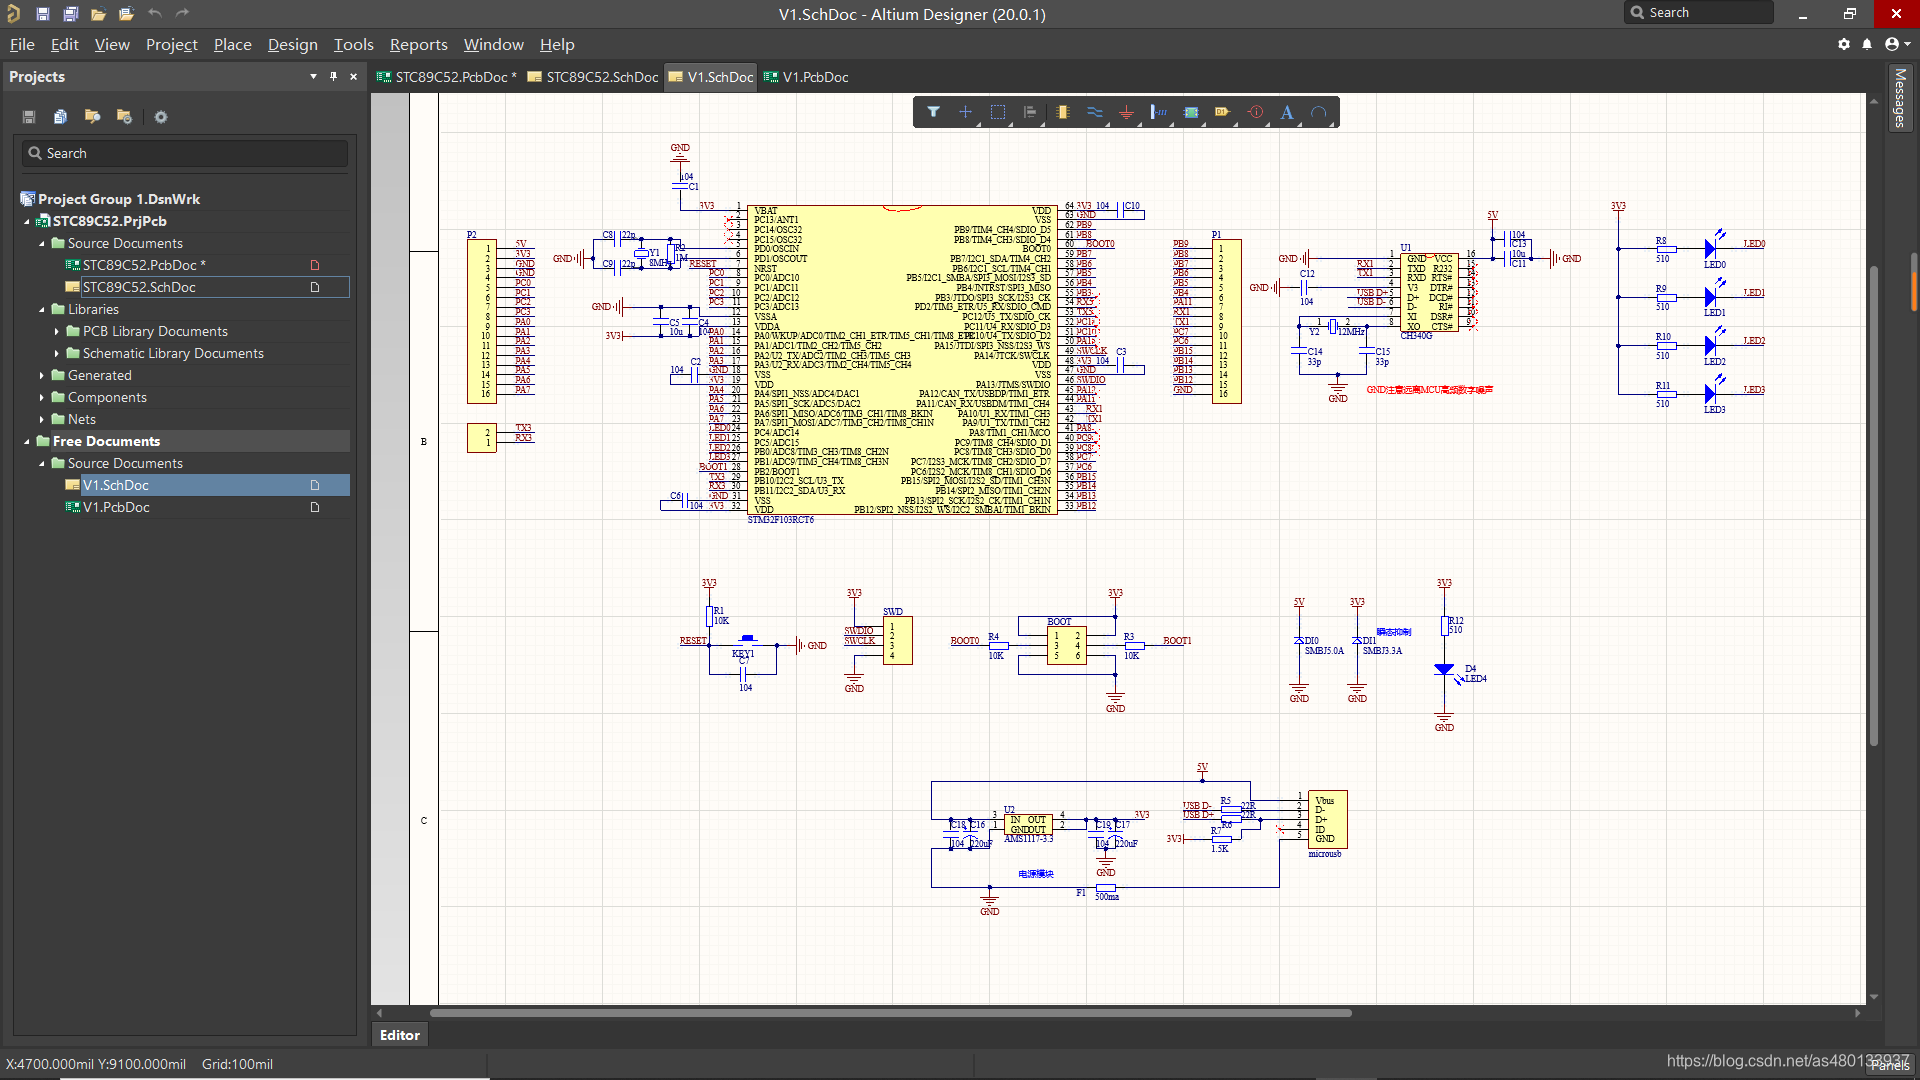The image size is (1920, 1080).
Task: Click the text annotation tool icon
Action: pos(1286,112)
